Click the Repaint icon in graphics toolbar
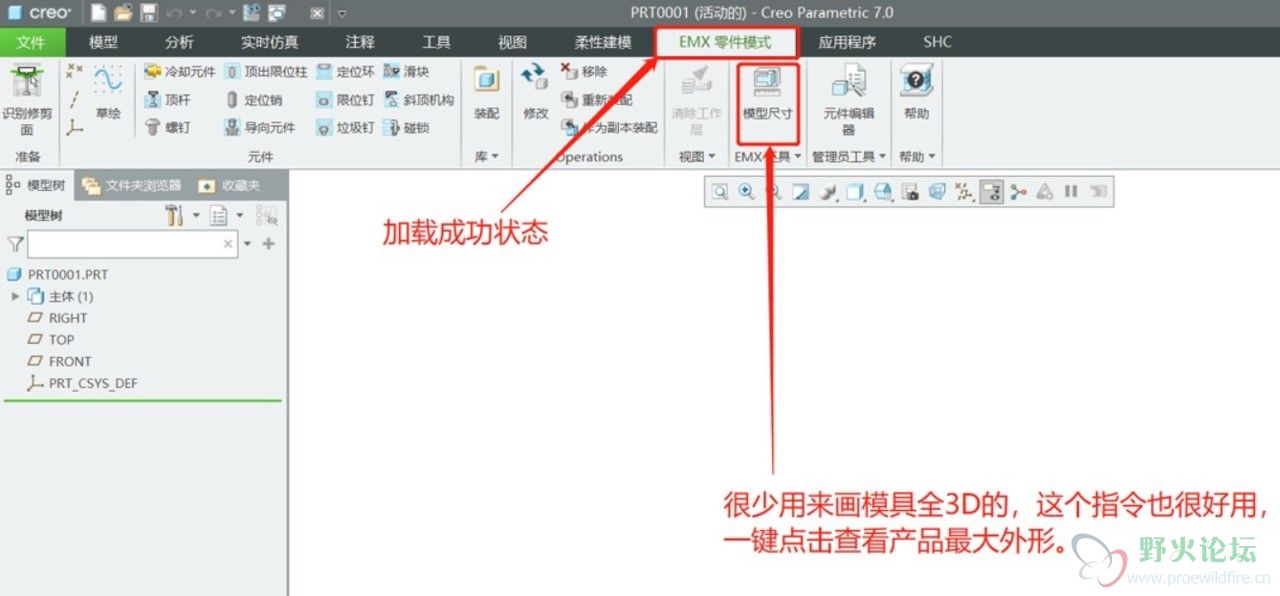Viewport: 1280px width, 596px height. [800, 192]
